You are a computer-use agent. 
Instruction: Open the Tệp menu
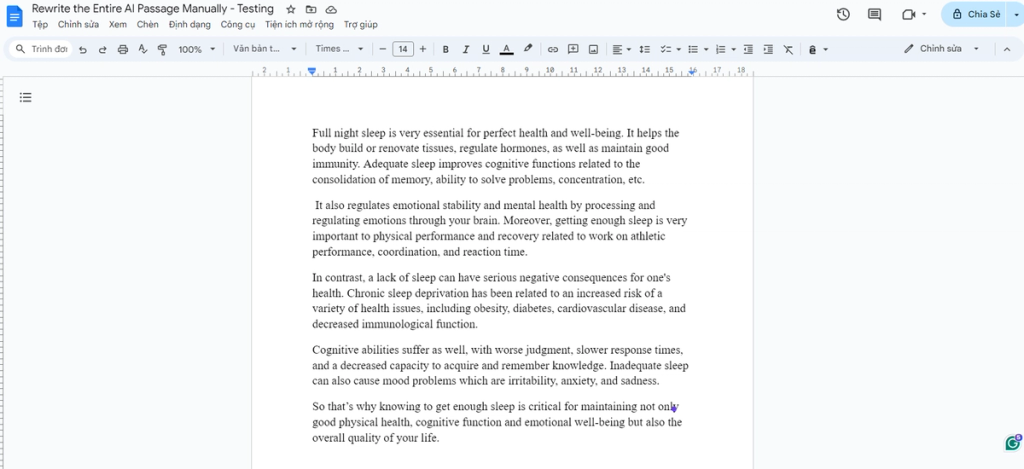[x=40, y=25]
